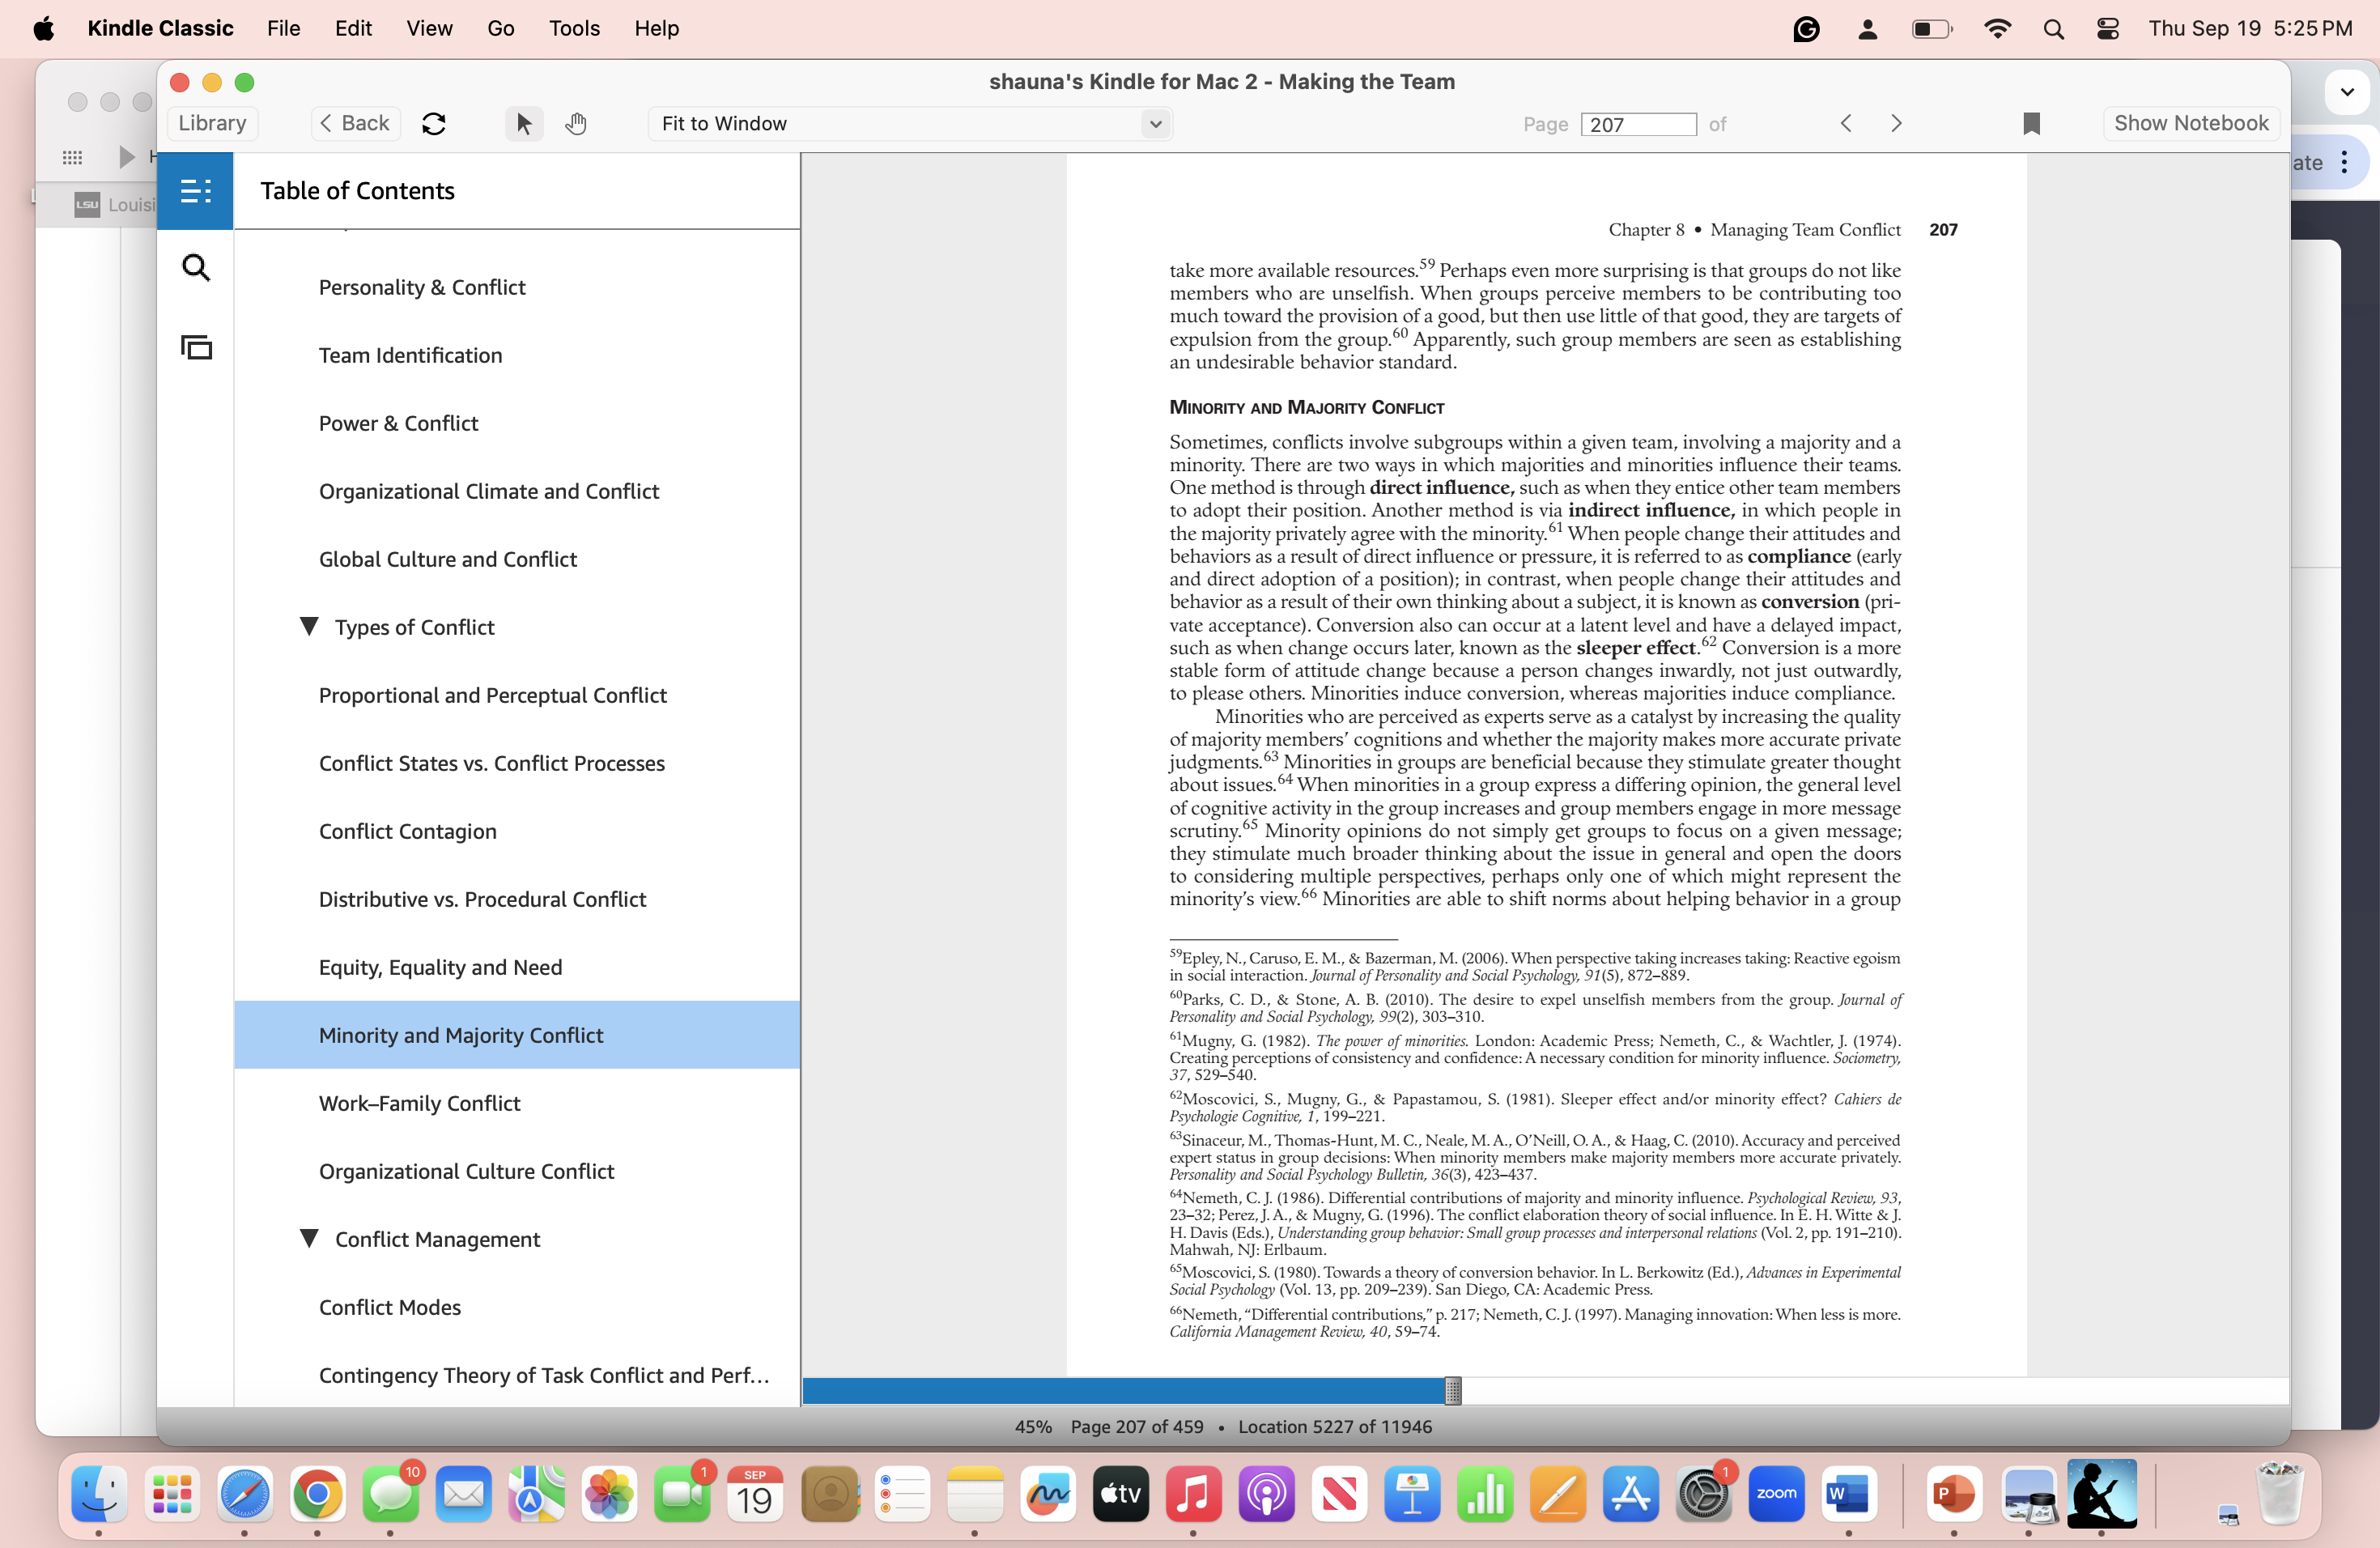2380x1548 pixels.
Task: Open the search panel magnifier icon
Action: (x=196, y=268)
